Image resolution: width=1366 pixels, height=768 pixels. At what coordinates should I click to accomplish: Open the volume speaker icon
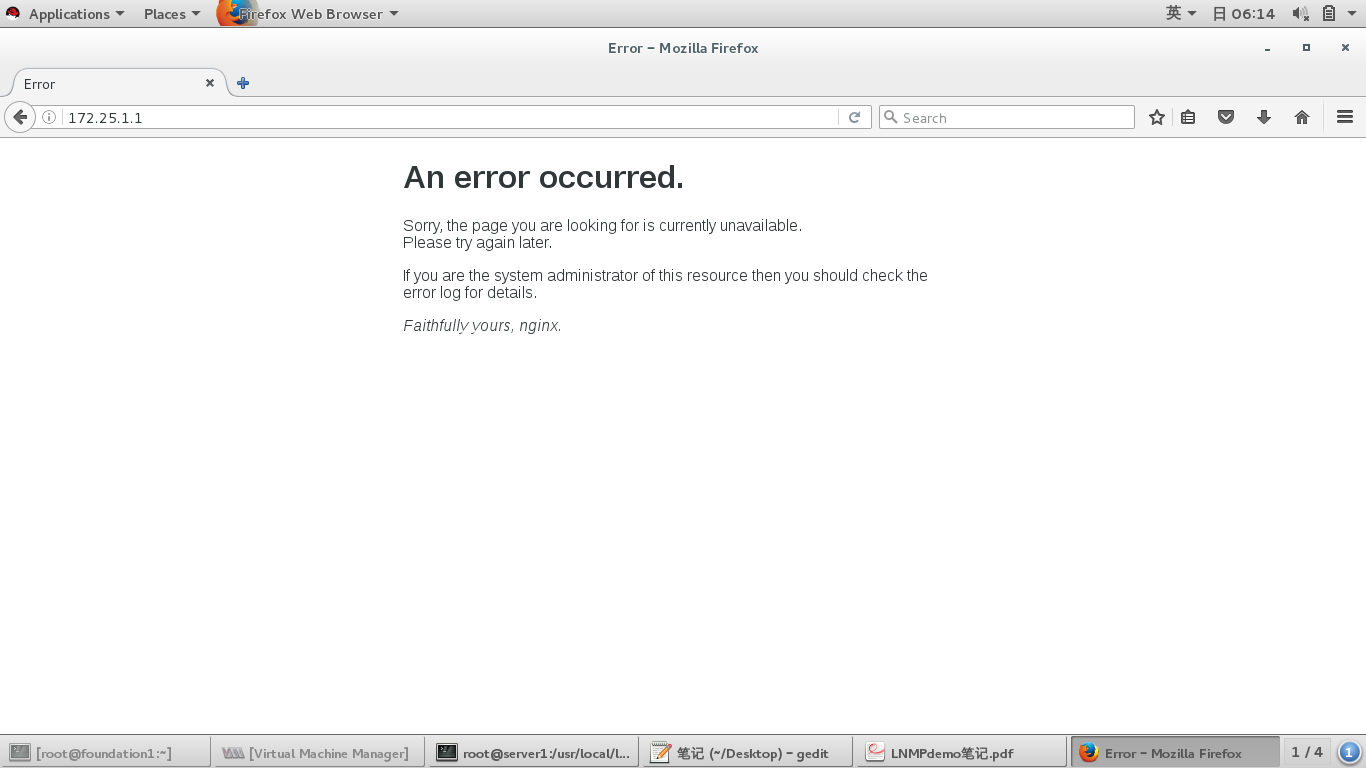point(1300,13)
